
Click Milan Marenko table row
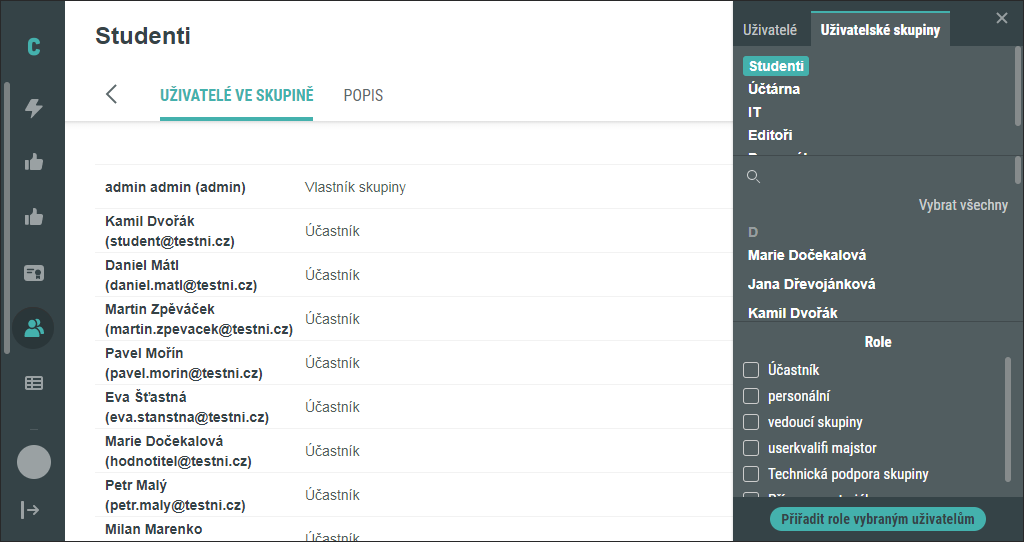click(x=414, y=530)
